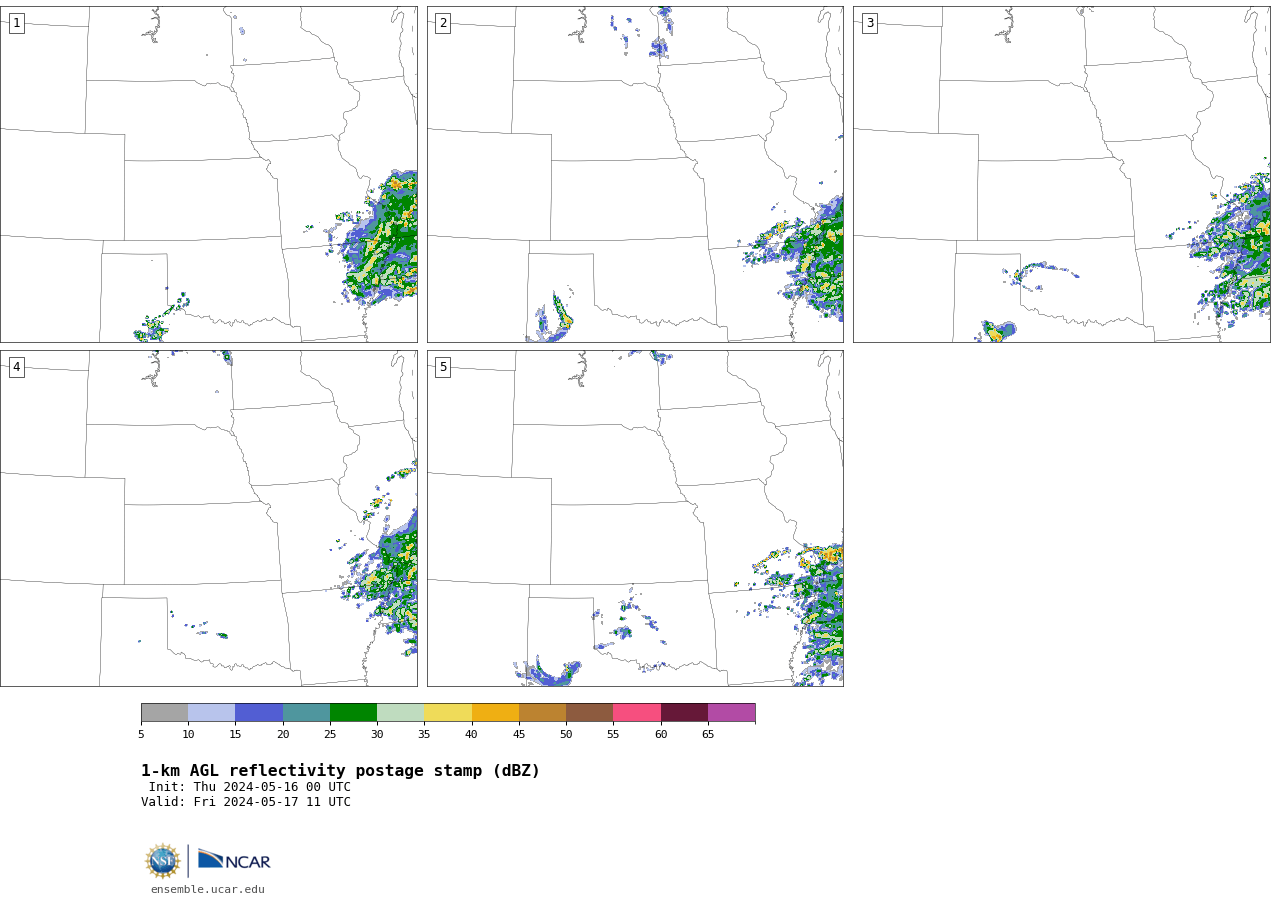The height and width of the screenshot is (901, 1280).
Task: Open ensemble member 5 reflectivity panel
Action: pyautogui.click(x=635, y=518)
